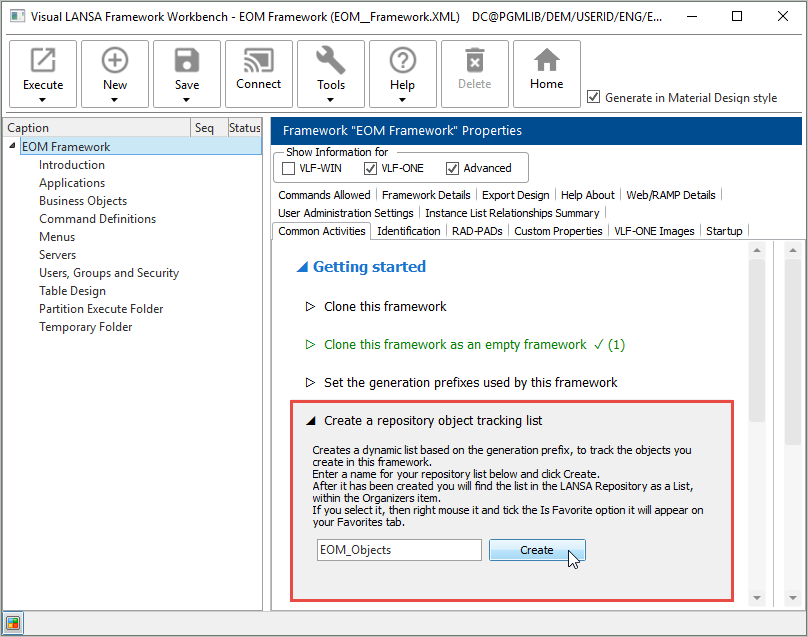Image resolution: width=808 pixels, height=637 pixels.
Task: Switch to the Identification tab
Action: [409, 231]
